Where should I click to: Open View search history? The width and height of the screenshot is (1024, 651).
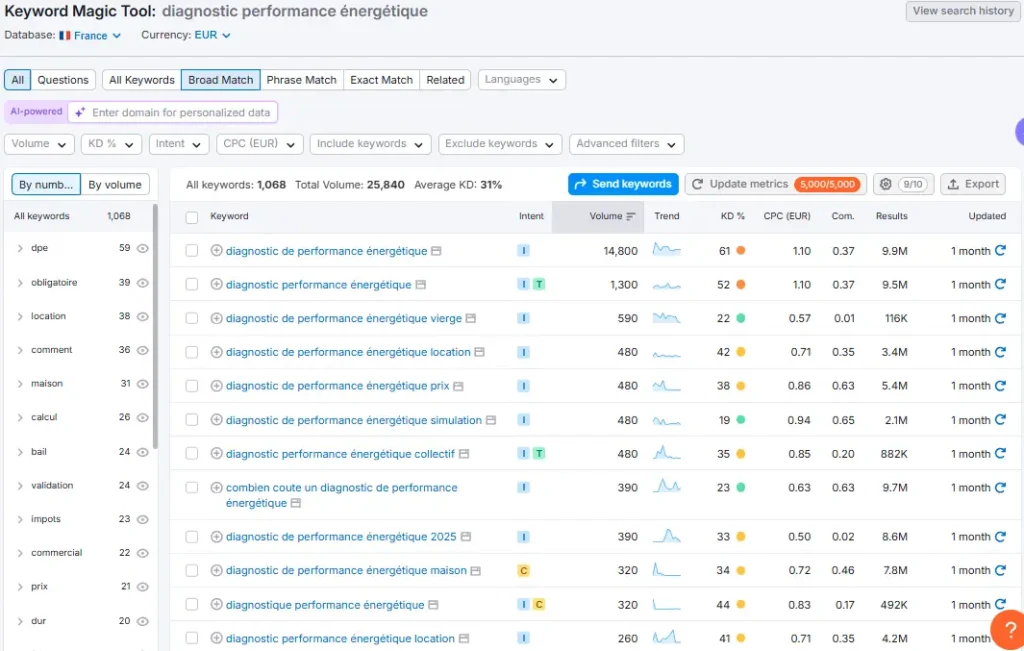(962, 11)
